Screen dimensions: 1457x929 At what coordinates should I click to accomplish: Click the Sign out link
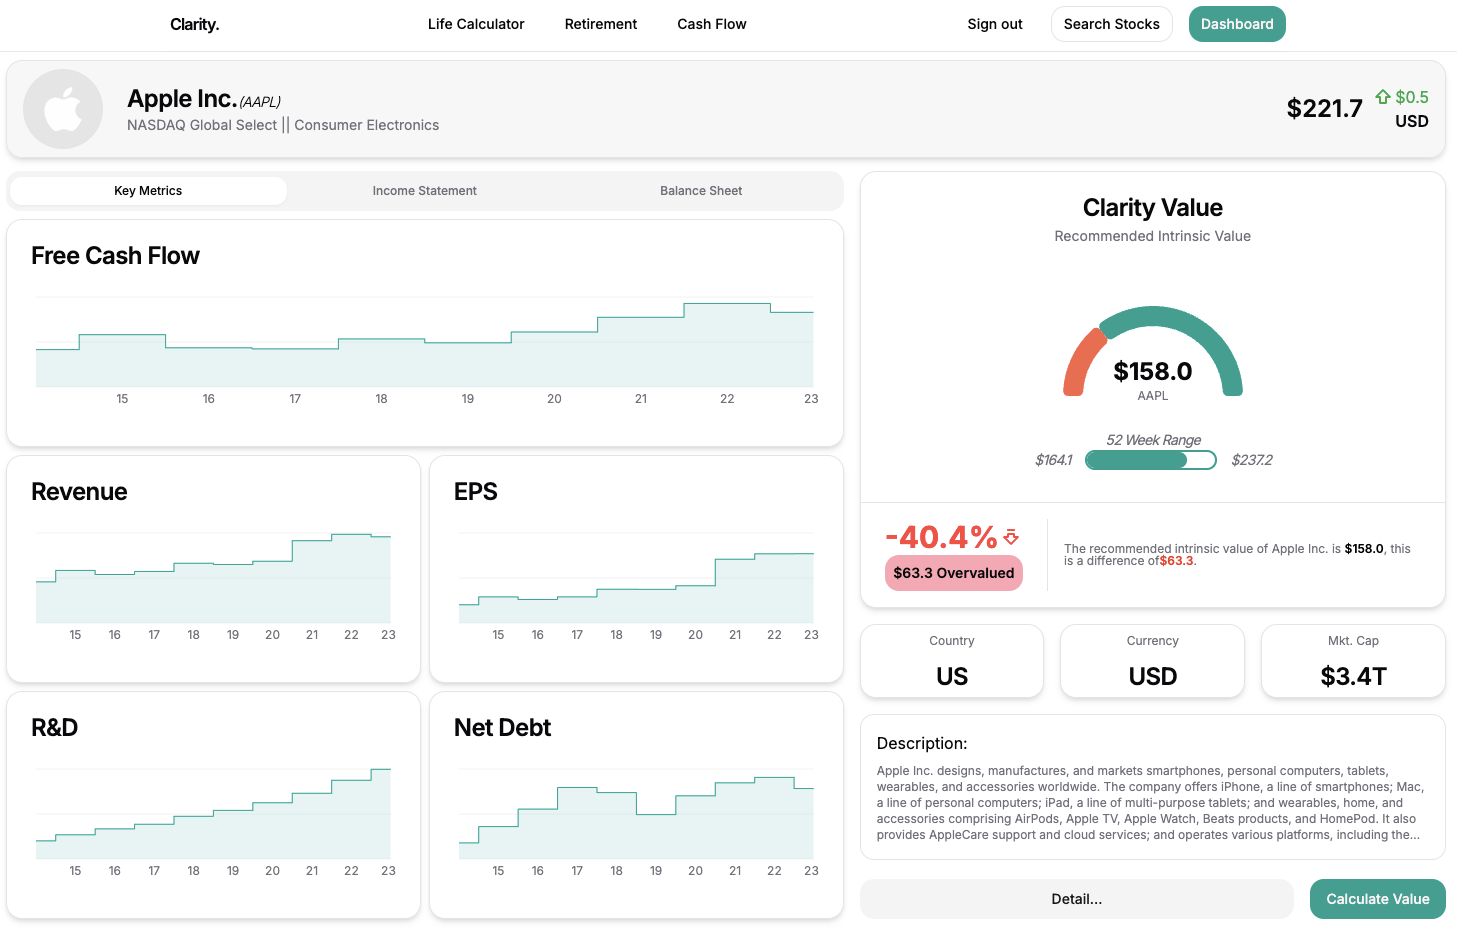click(x=994, y=24)
